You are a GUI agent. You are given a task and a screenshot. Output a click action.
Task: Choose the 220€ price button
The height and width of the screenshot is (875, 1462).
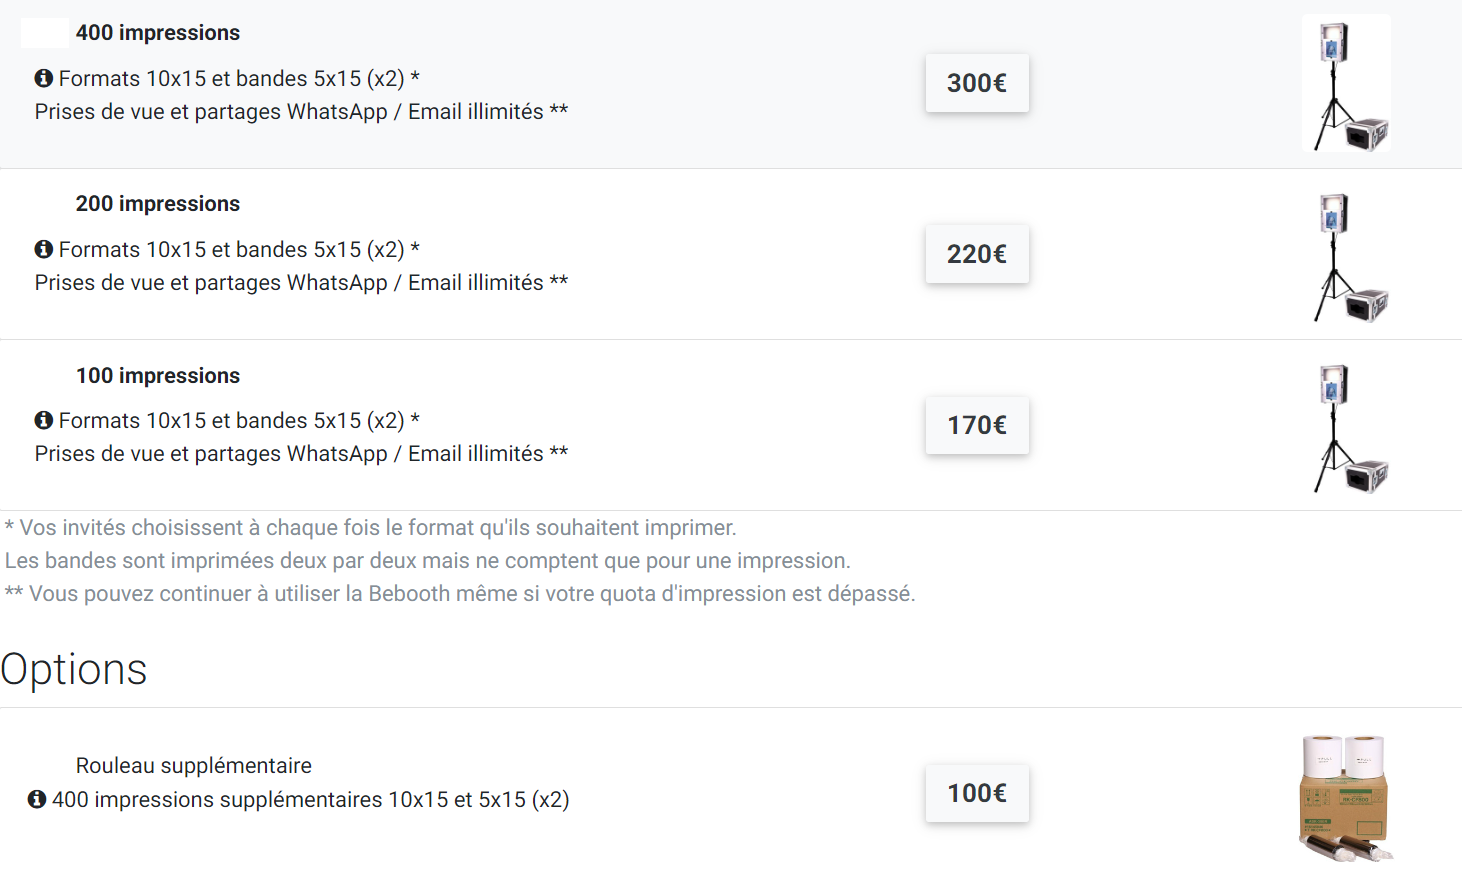pyautogui.click(x=976, y=254)
